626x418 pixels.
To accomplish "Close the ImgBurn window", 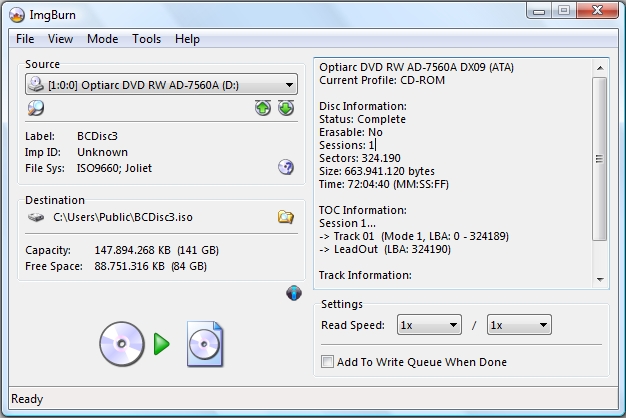I will (x=597, y=11).
